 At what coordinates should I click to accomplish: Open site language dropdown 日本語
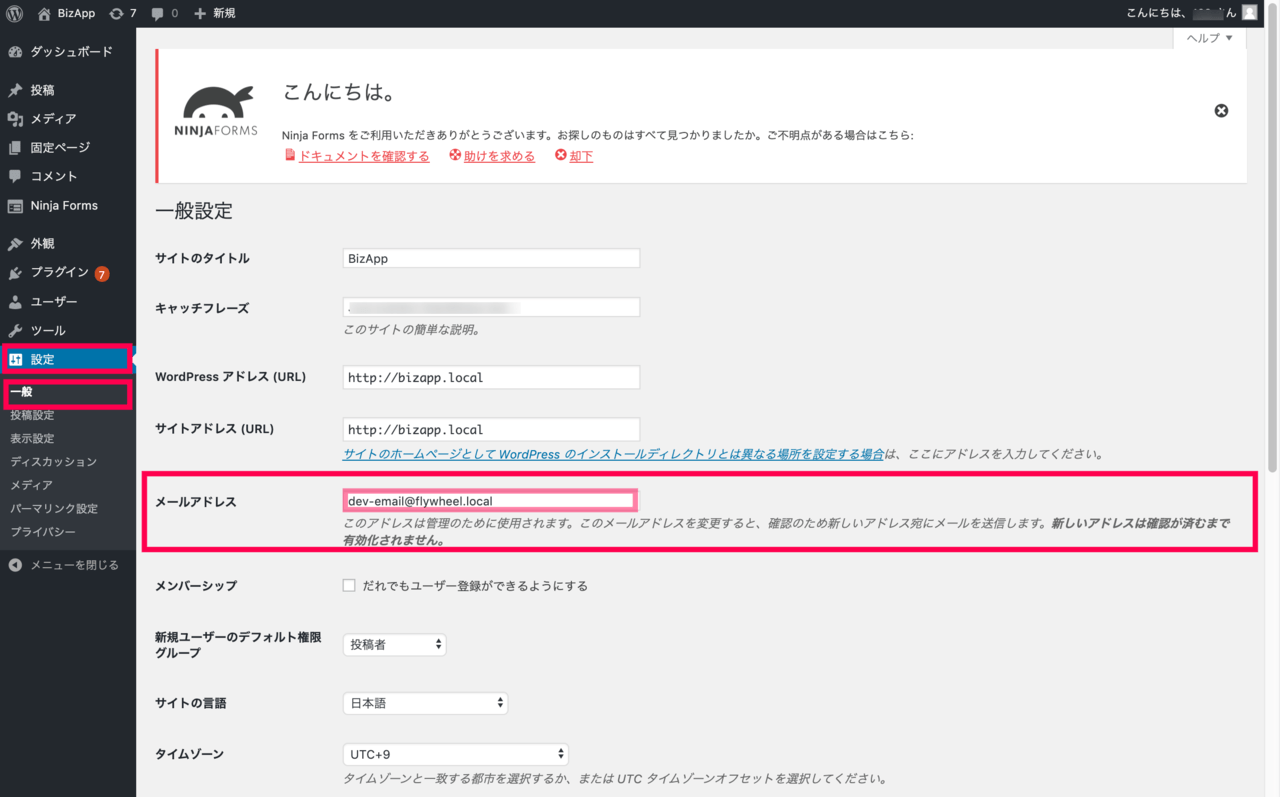coord(425,703)
